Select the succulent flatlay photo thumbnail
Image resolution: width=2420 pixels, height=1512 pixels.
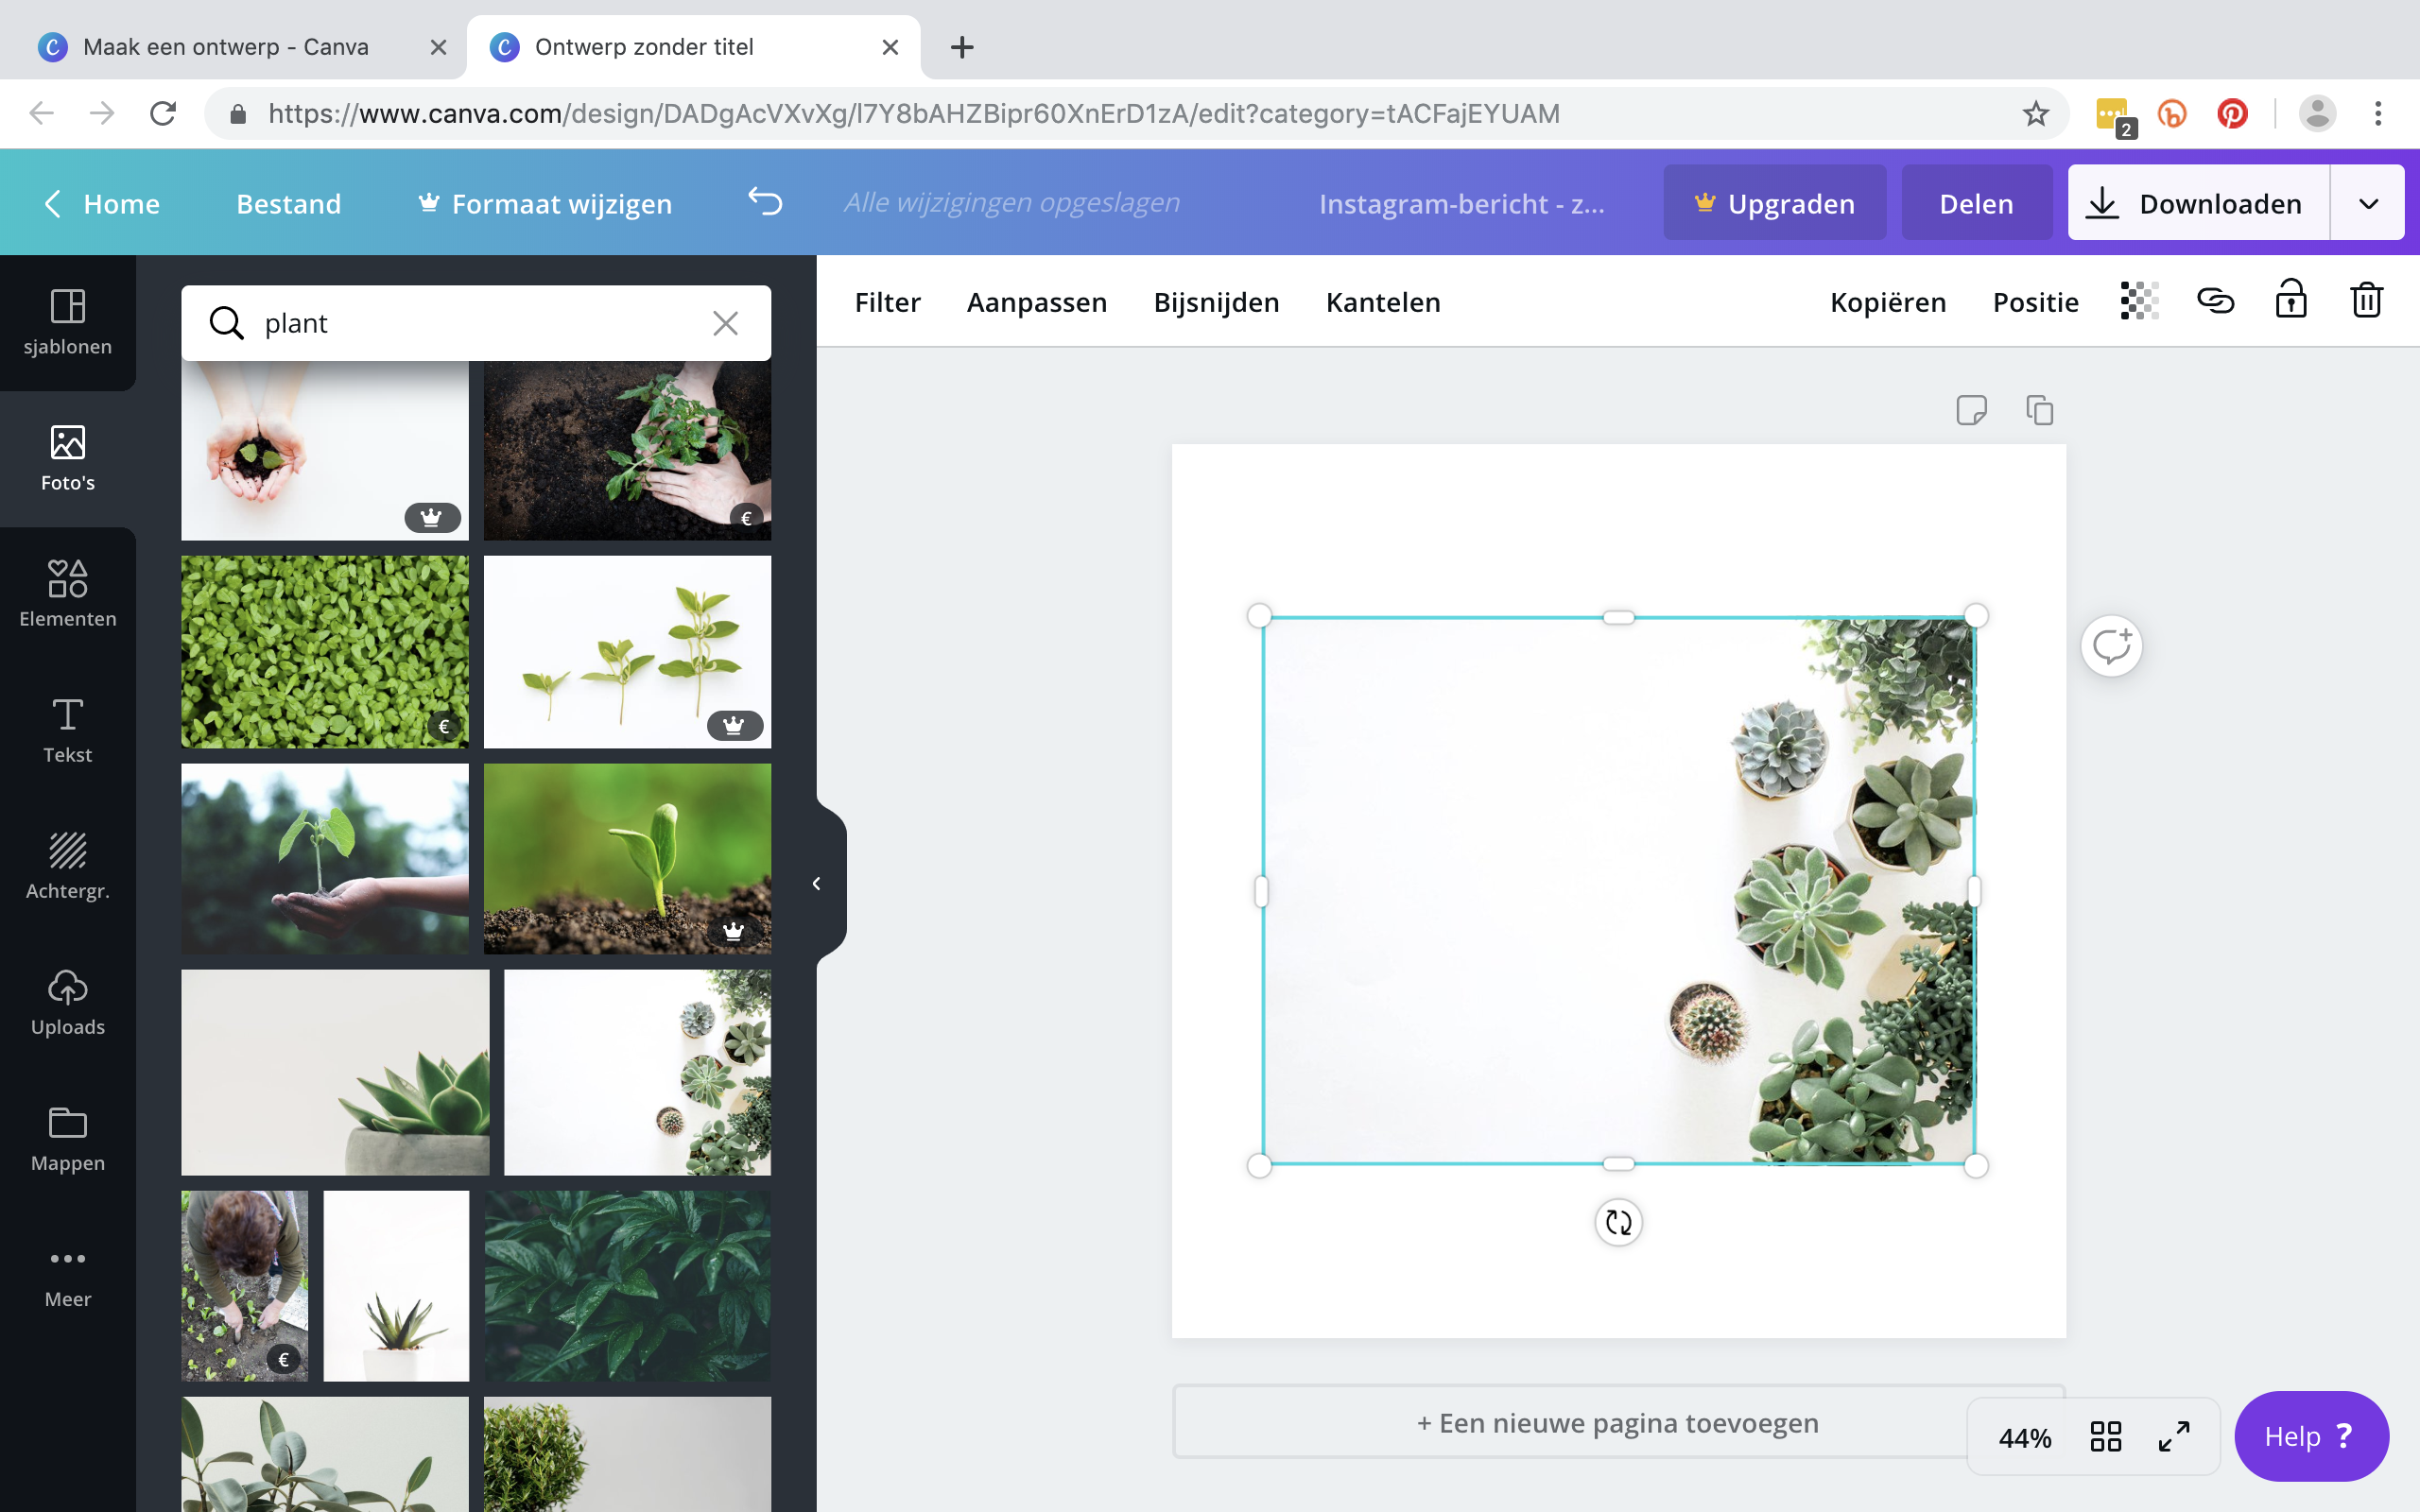(637, 1071)
